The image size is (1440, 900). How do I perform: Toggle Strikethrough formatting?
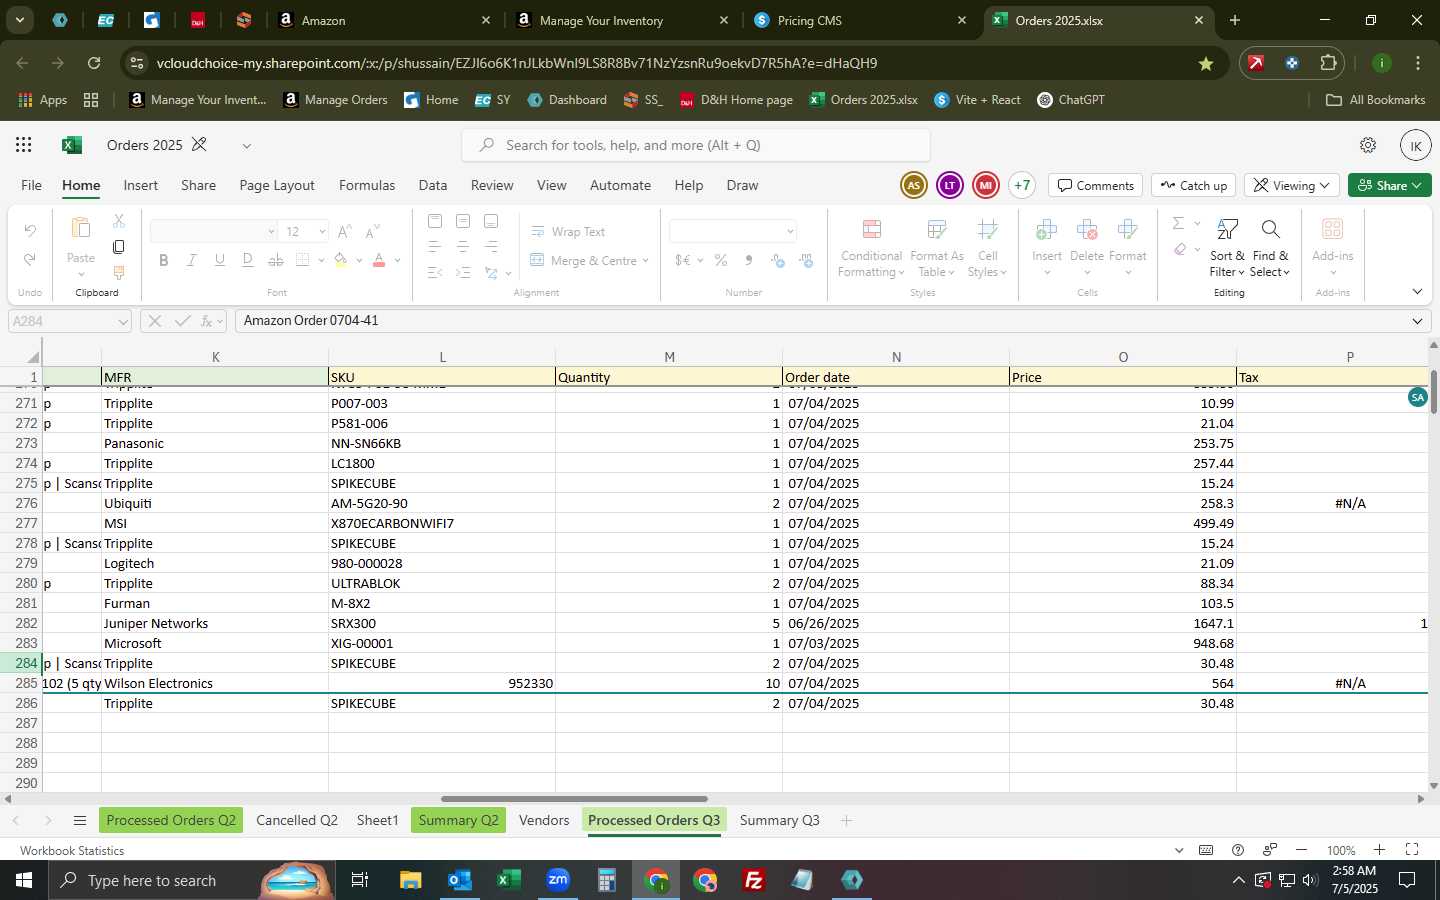[x=276, y=260]
